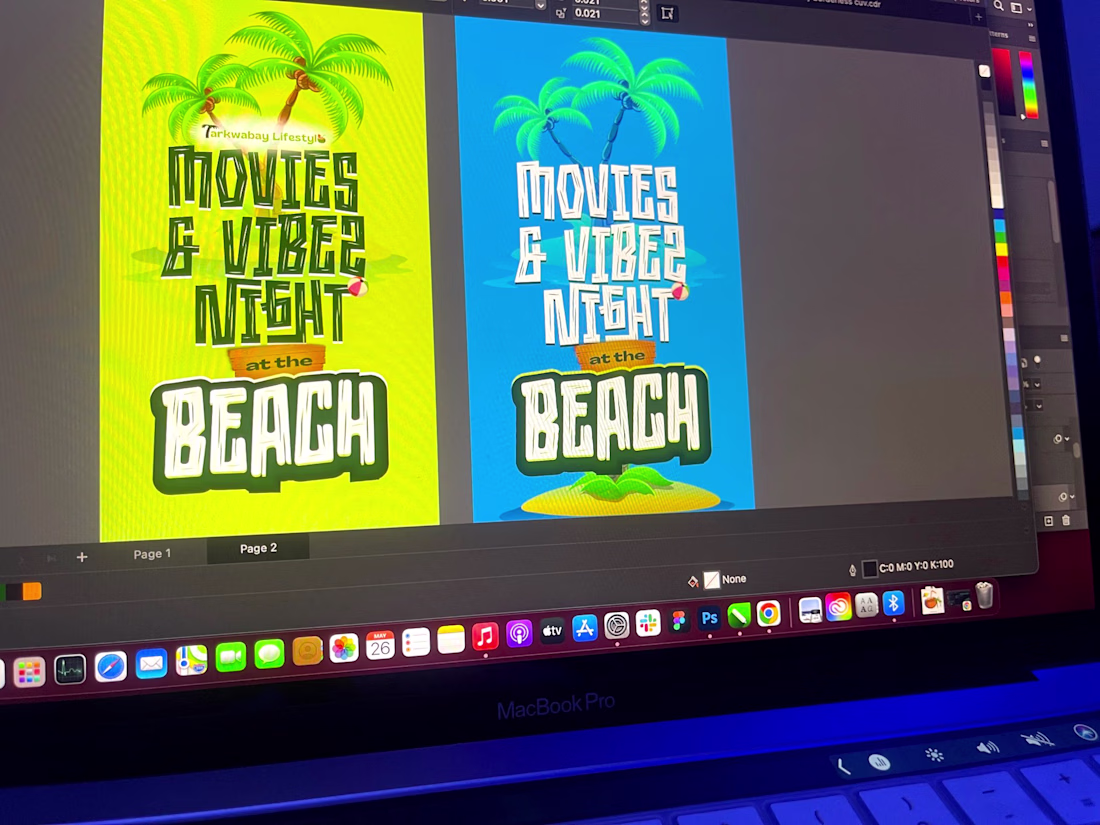1100x825 pixels.
Task: Open Slack from the Dock
Action: (648, 623)
